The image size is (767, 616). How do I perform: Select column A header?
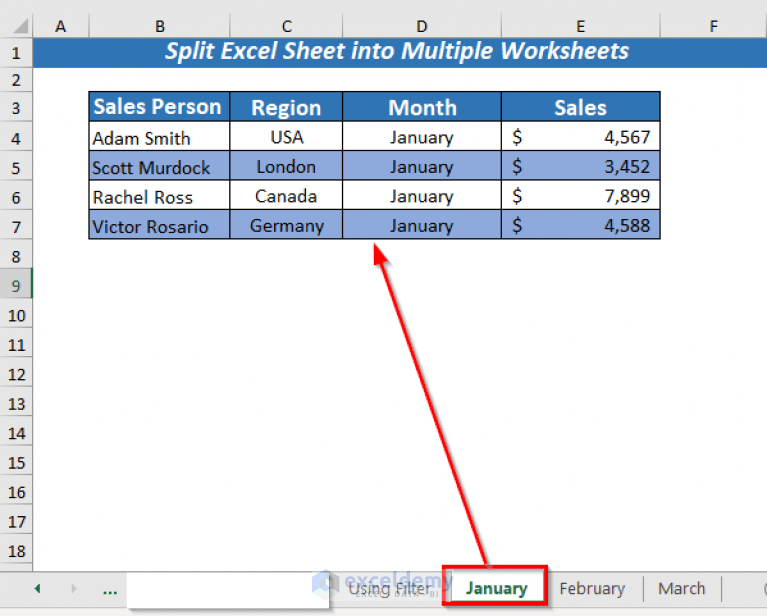pyautogui.click(x=61, y=26)
